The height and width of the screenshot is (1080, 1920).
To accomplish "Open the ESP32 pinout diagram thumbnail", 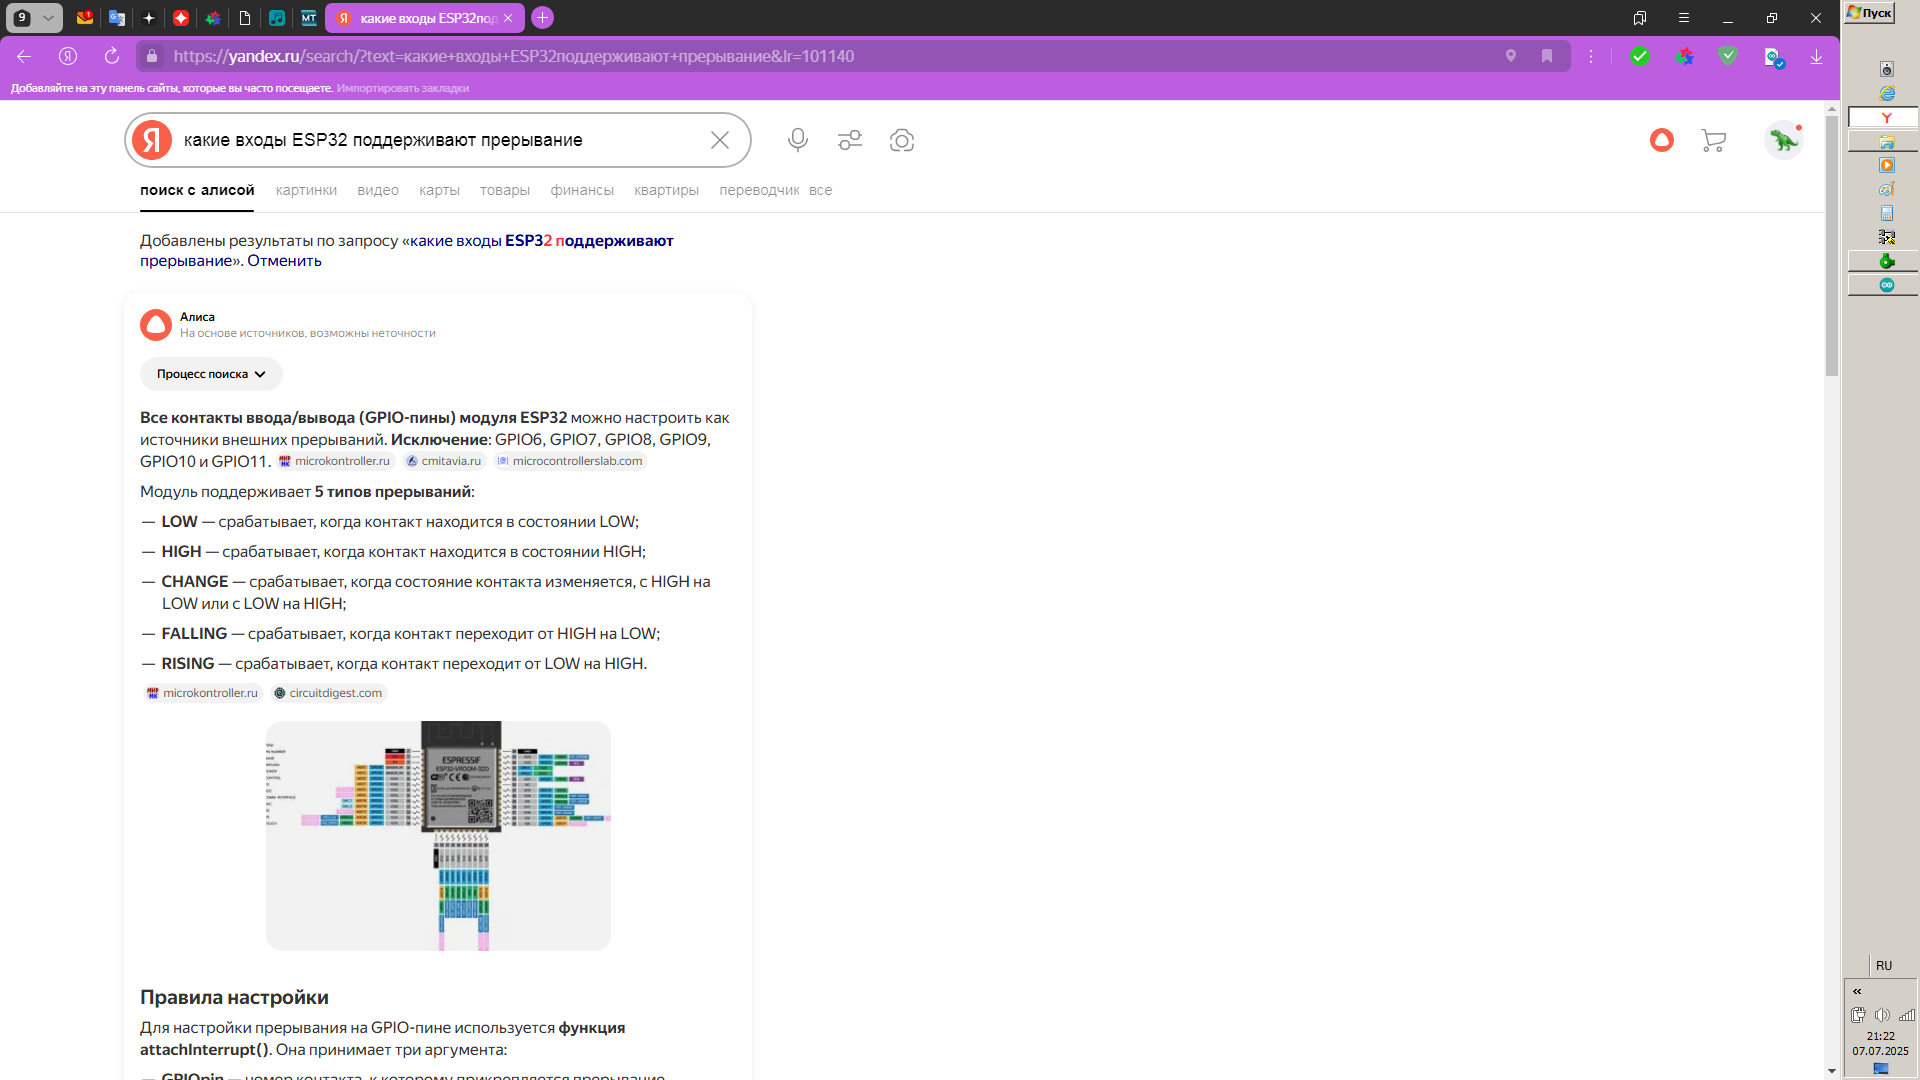I will (438, 836).
